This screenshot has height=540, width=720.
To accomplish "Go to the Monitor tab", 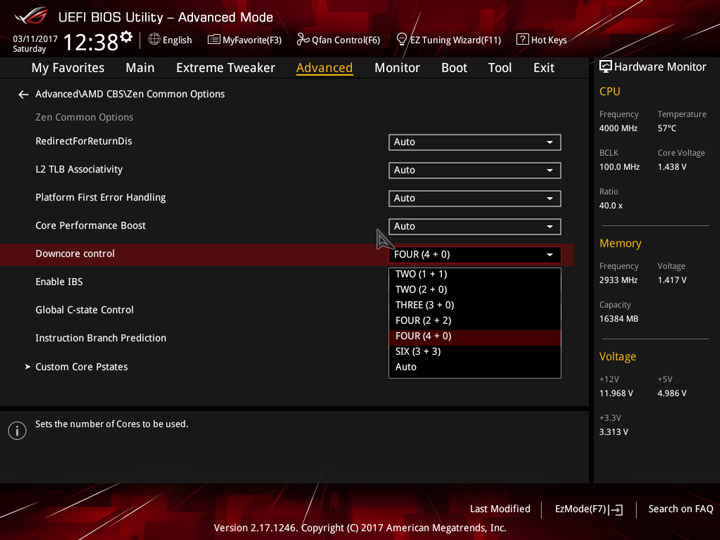I will [x=397, y=68].
